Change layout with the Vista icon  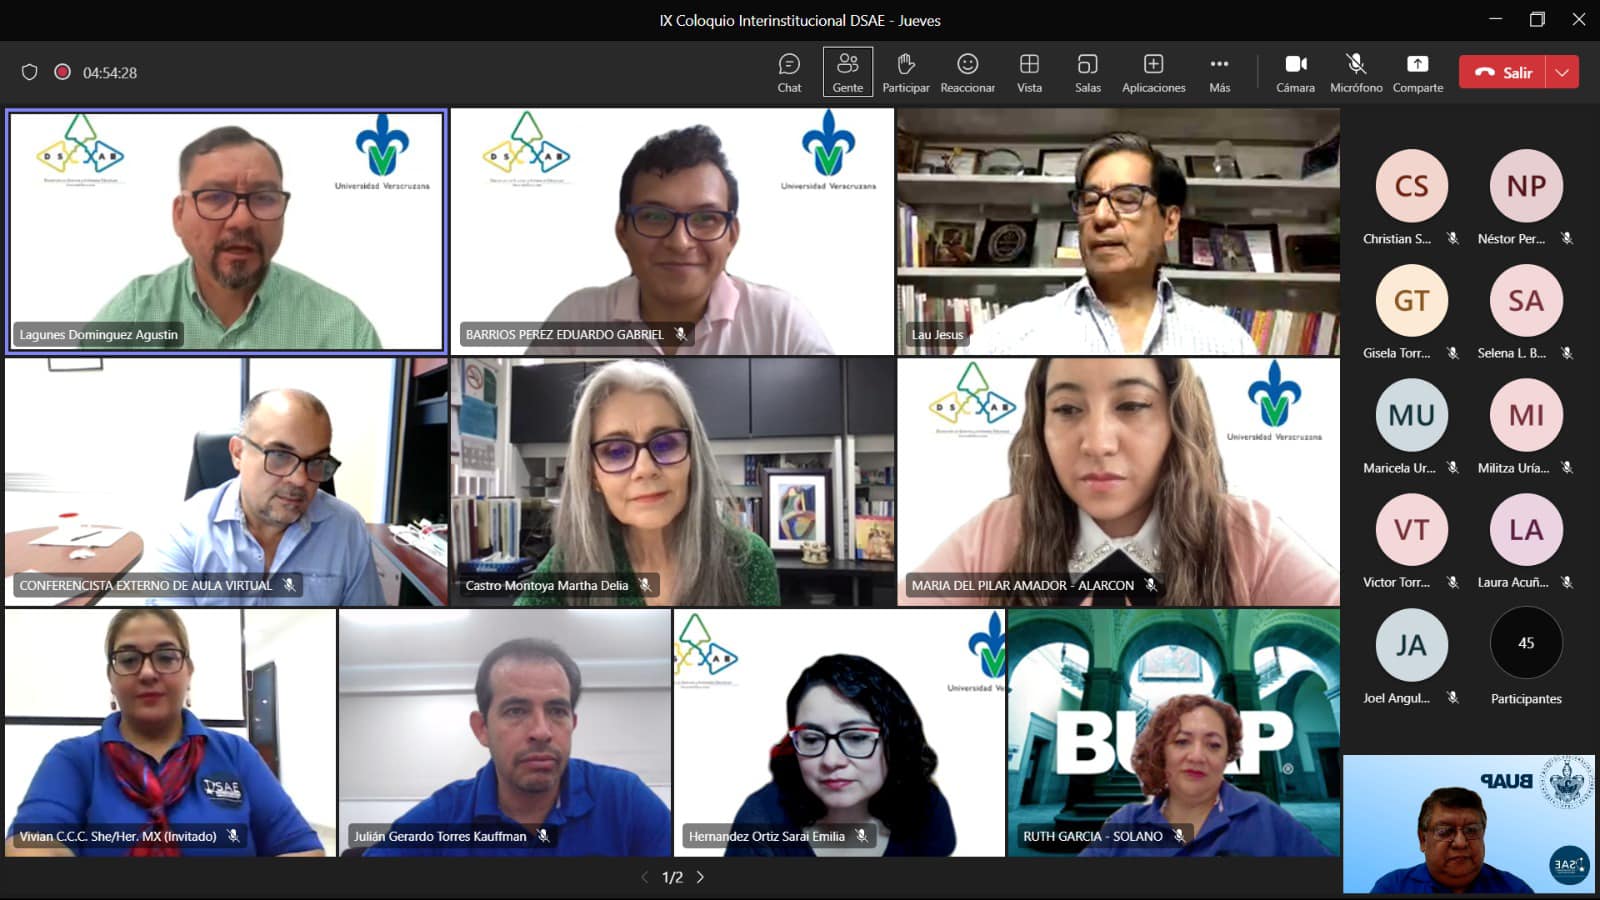[x=1029, y=73]
